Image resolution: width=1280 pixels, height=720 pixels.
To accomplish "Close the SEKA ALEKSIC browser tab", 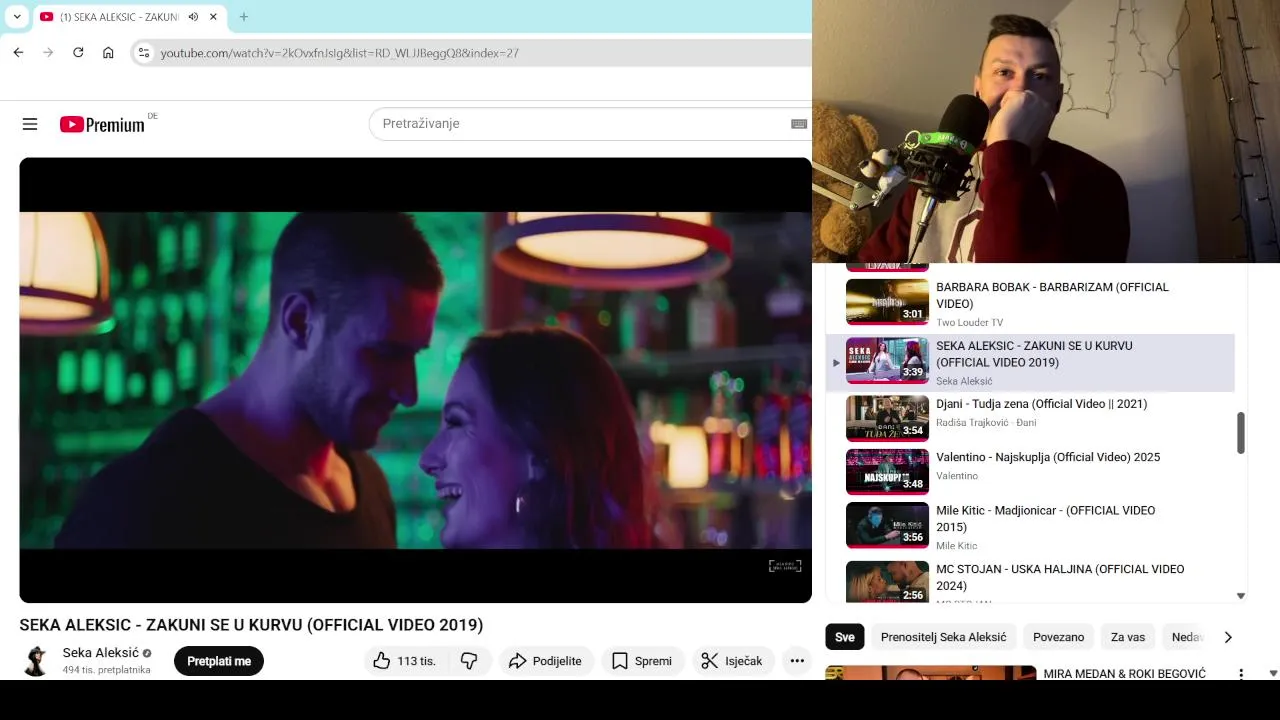I will pyautogui.click(x=213, y=17).
